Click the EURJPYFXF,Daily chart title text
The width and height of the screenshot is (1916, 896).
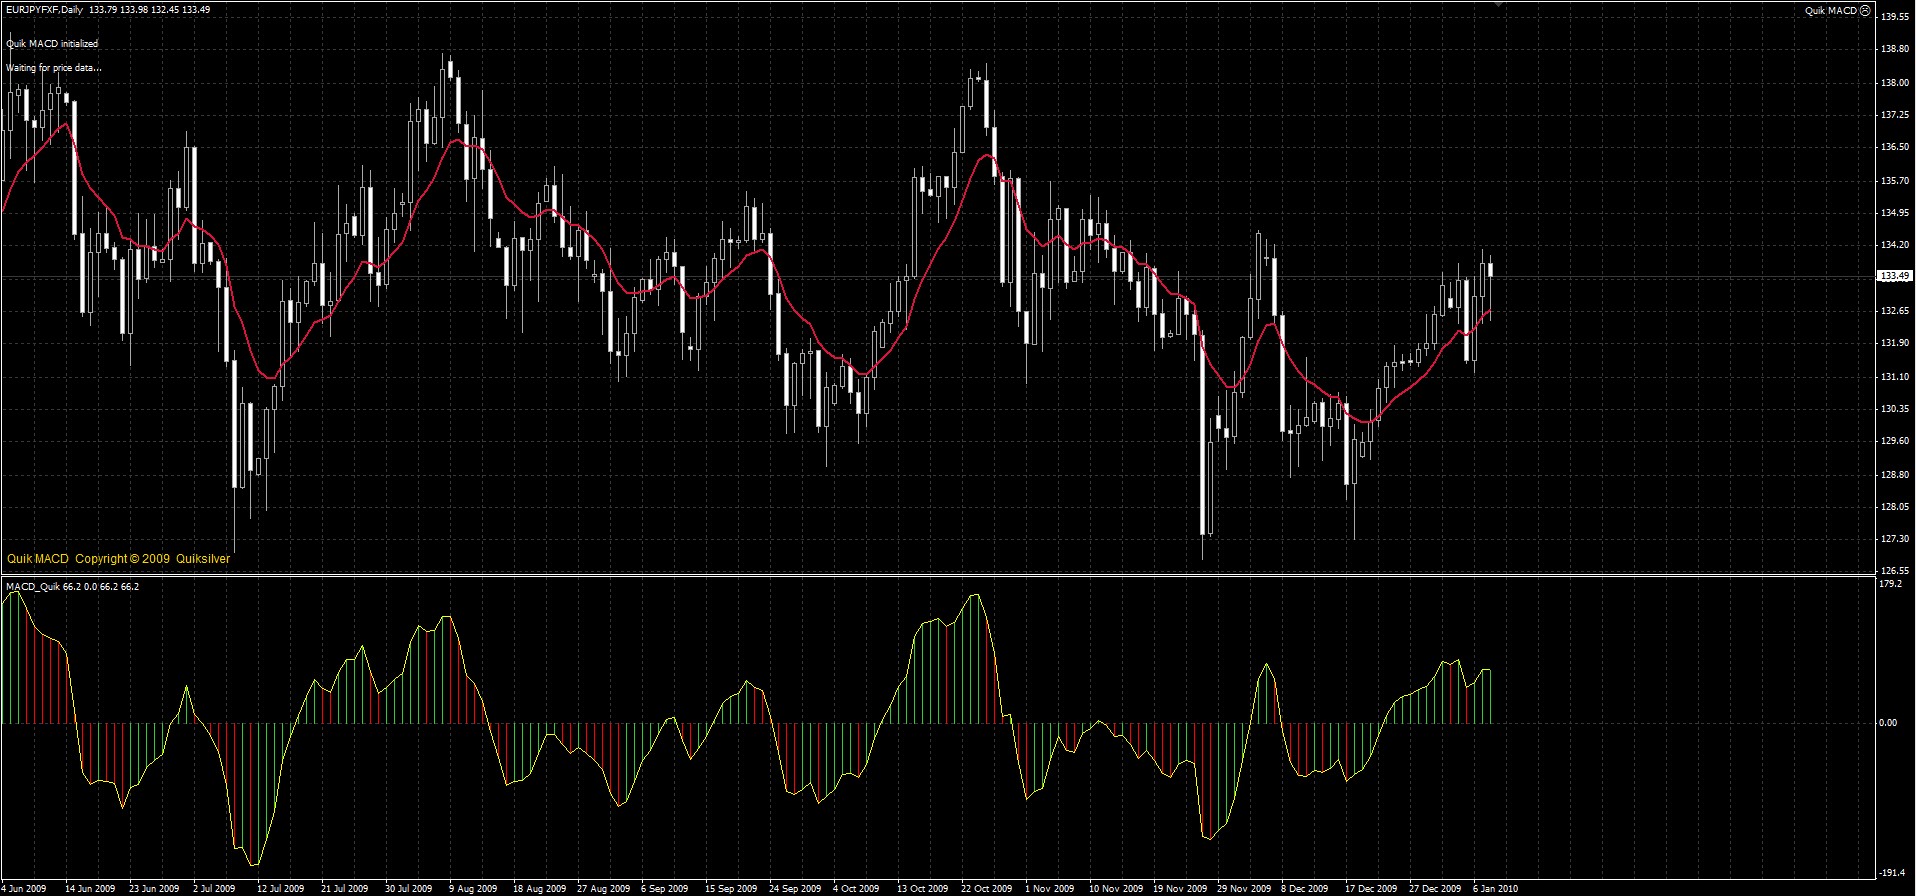pos(44,10)
